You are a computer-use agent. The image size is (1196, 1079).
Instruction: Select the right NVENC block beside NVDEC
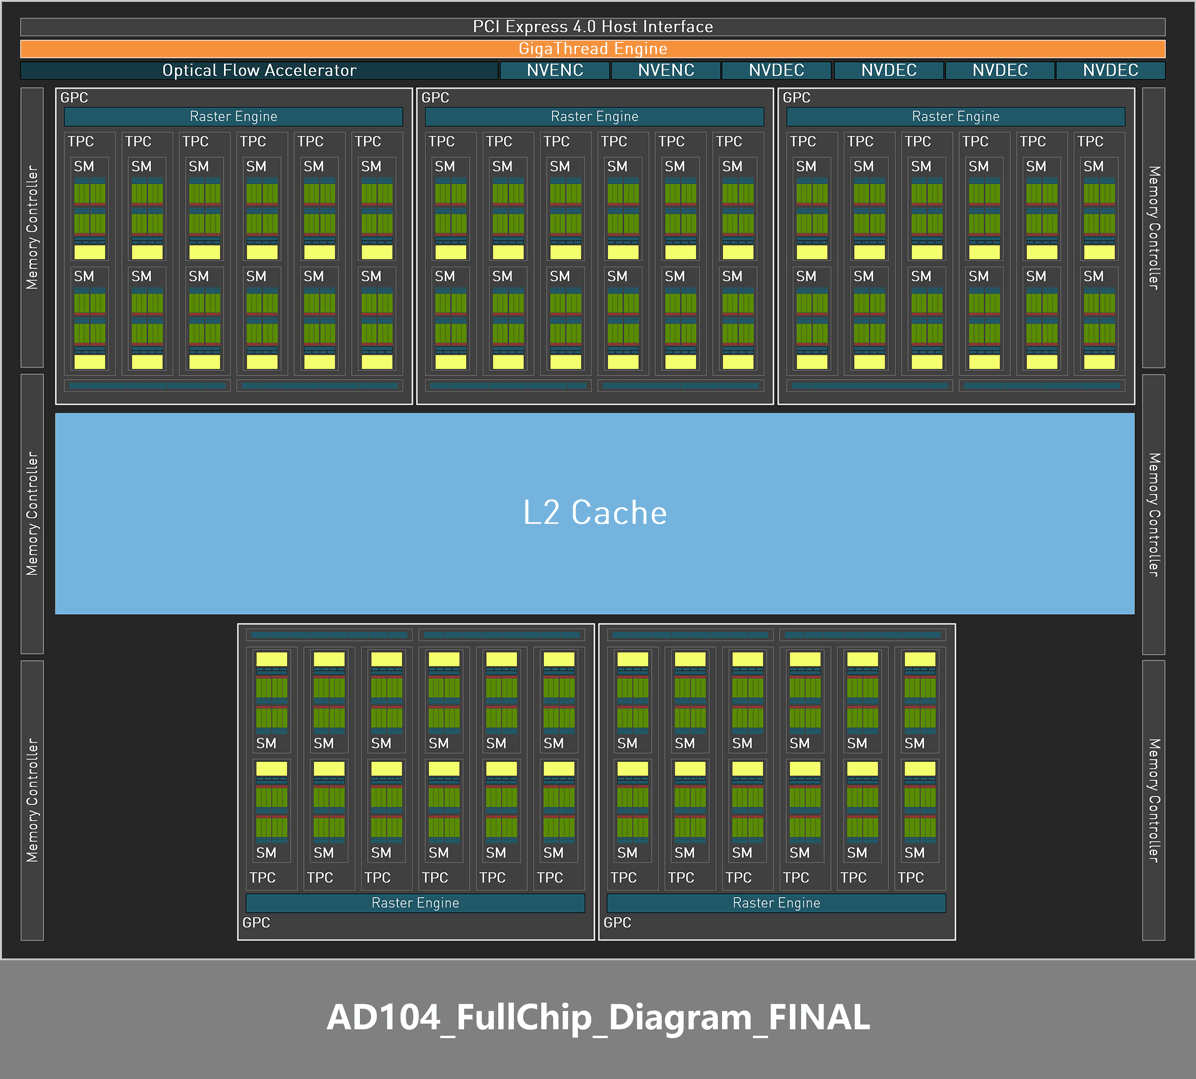coord(666,70)
